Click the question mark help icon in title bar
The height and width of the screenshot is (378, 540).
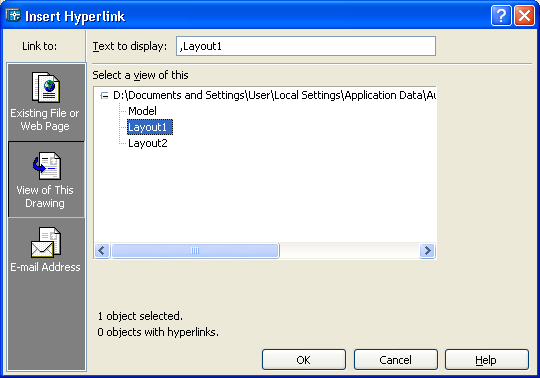click(x=501, y=16)
